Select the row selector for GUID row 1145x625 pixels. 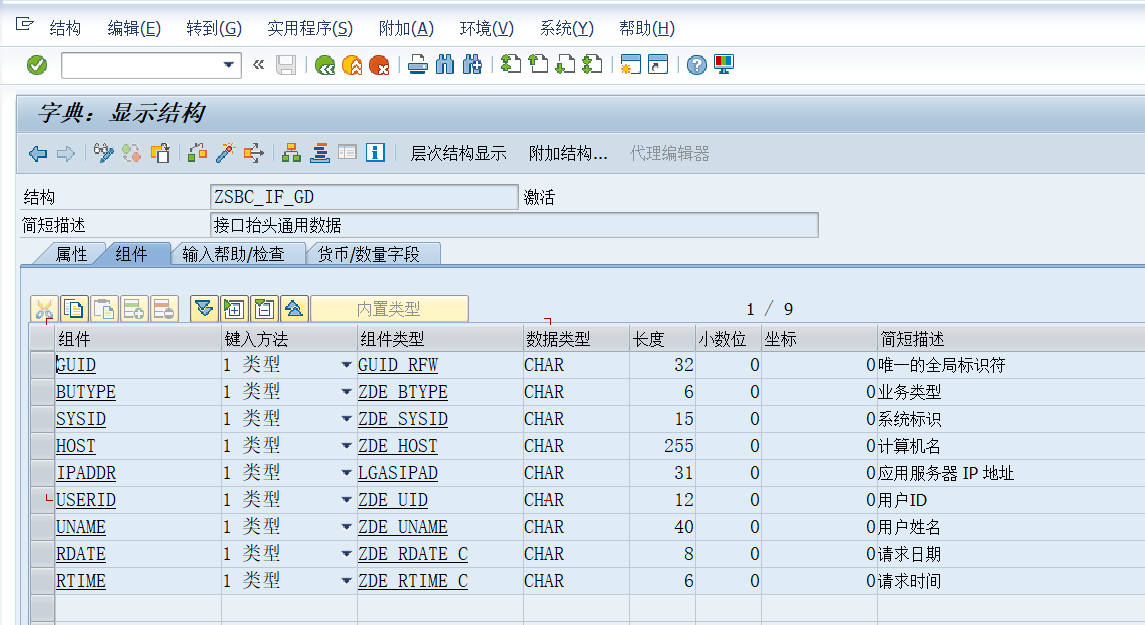point(42,364)
